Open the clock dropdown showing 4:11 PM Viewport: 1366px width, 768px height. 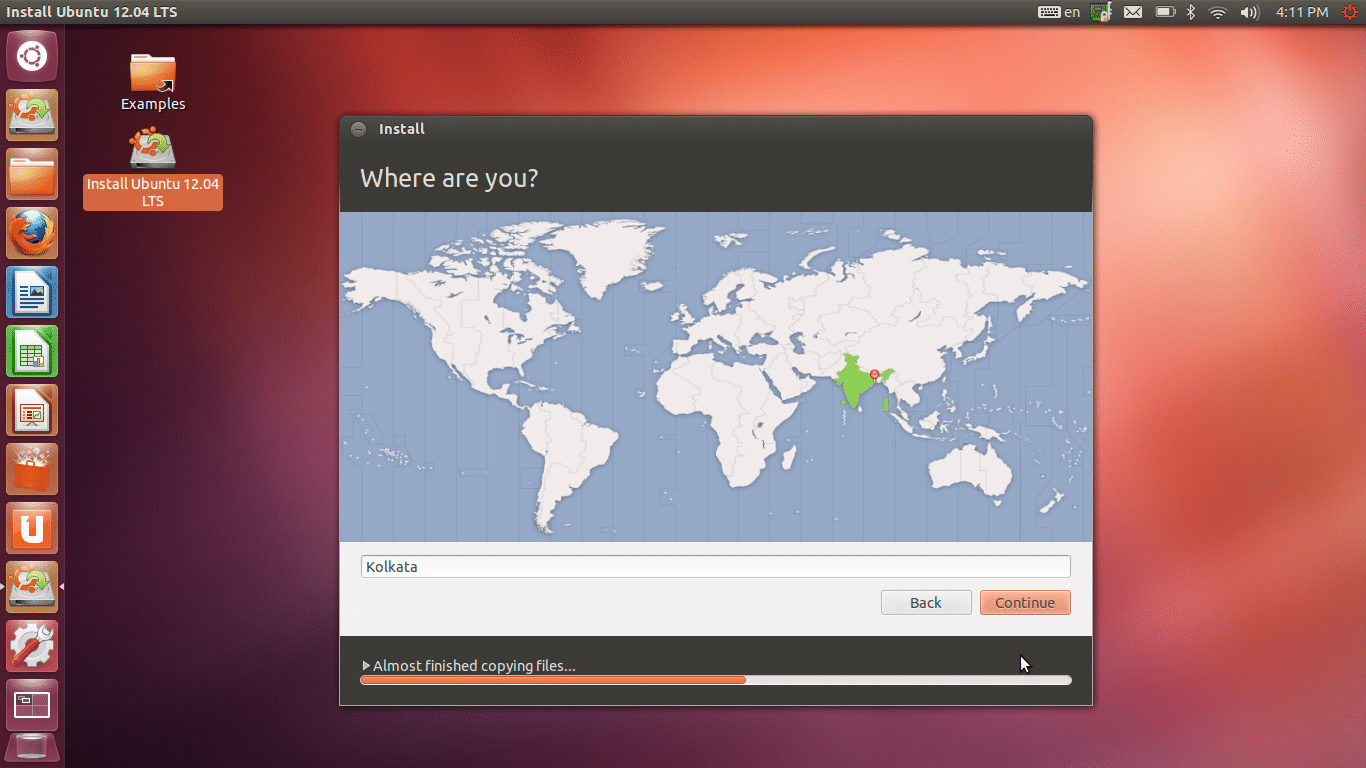(x=1305, y=12)
